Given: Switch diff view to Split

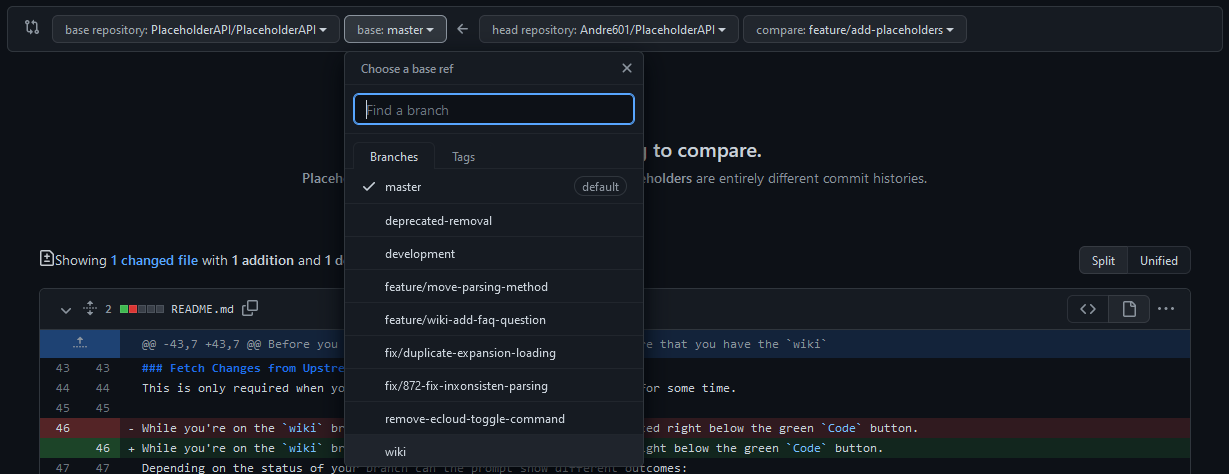Looking at the screenshot, I should pos(1103,260).
